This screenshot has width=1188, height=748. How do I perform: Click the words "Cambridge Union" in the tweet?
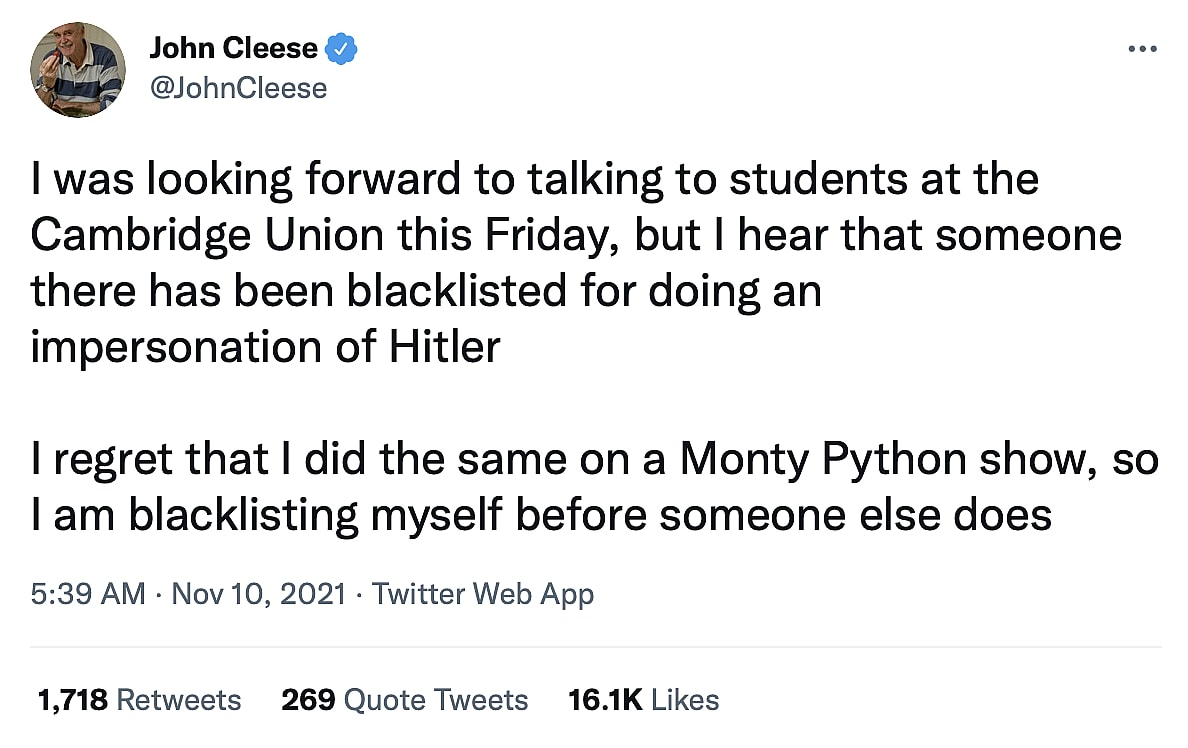[207, 235]
